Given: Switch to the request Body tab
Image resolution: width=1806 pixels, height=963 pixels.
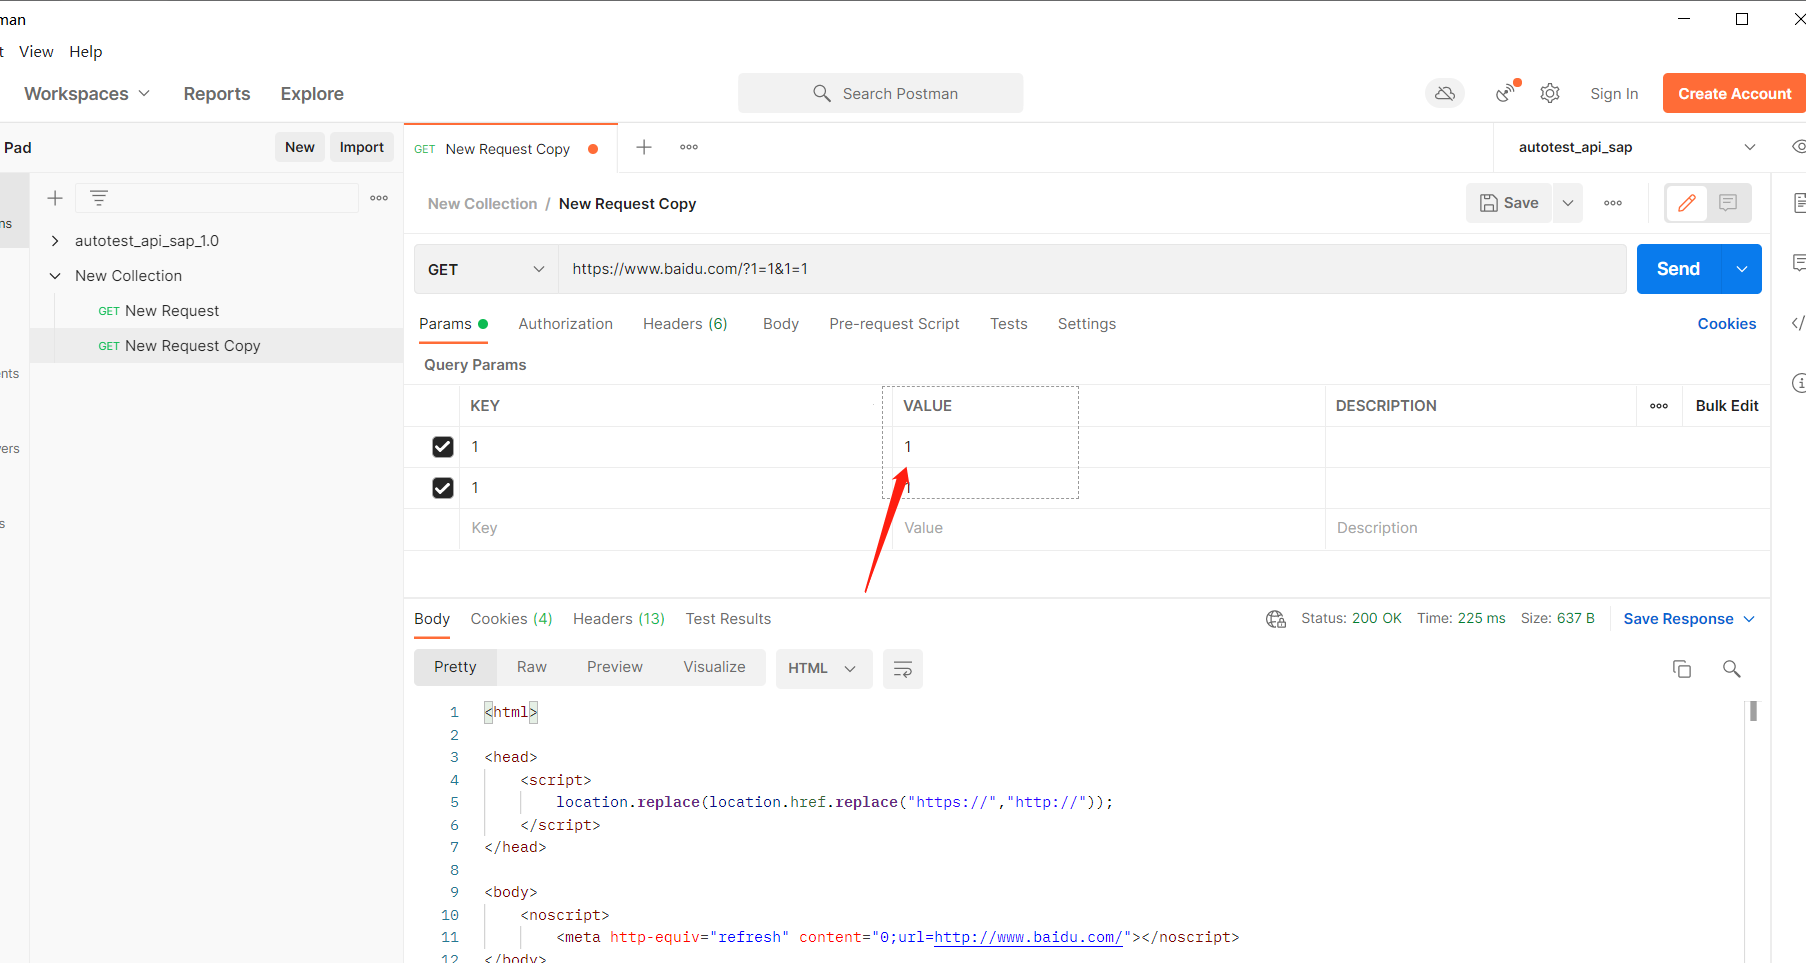Looking at the screenshot, I should (781, 324).
